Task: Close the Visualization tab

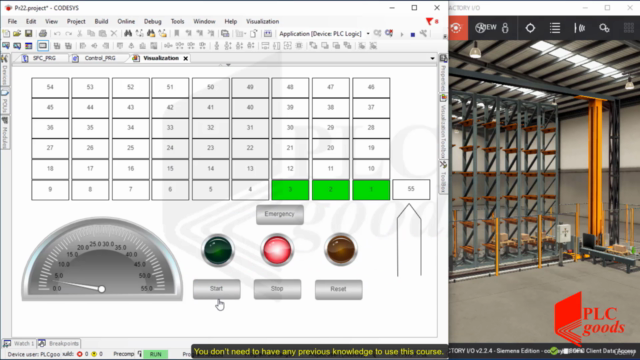Action: [x=186, y=58]
